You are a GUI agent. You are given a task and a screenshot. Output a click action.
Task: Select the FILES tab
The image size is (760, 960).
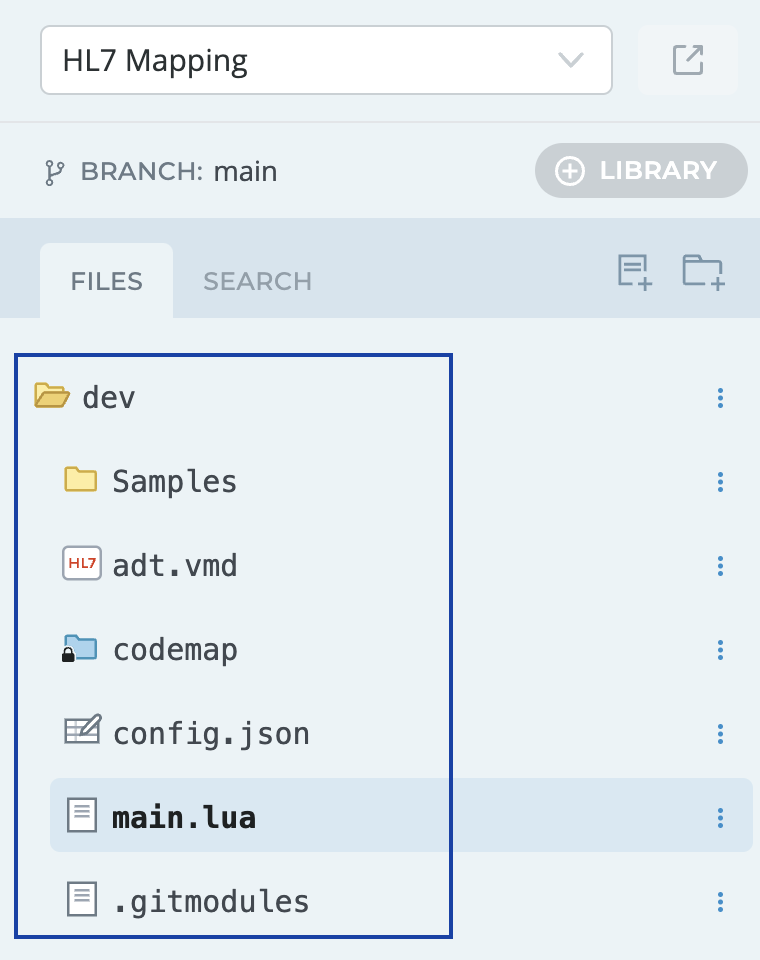[x=106, y=282]
